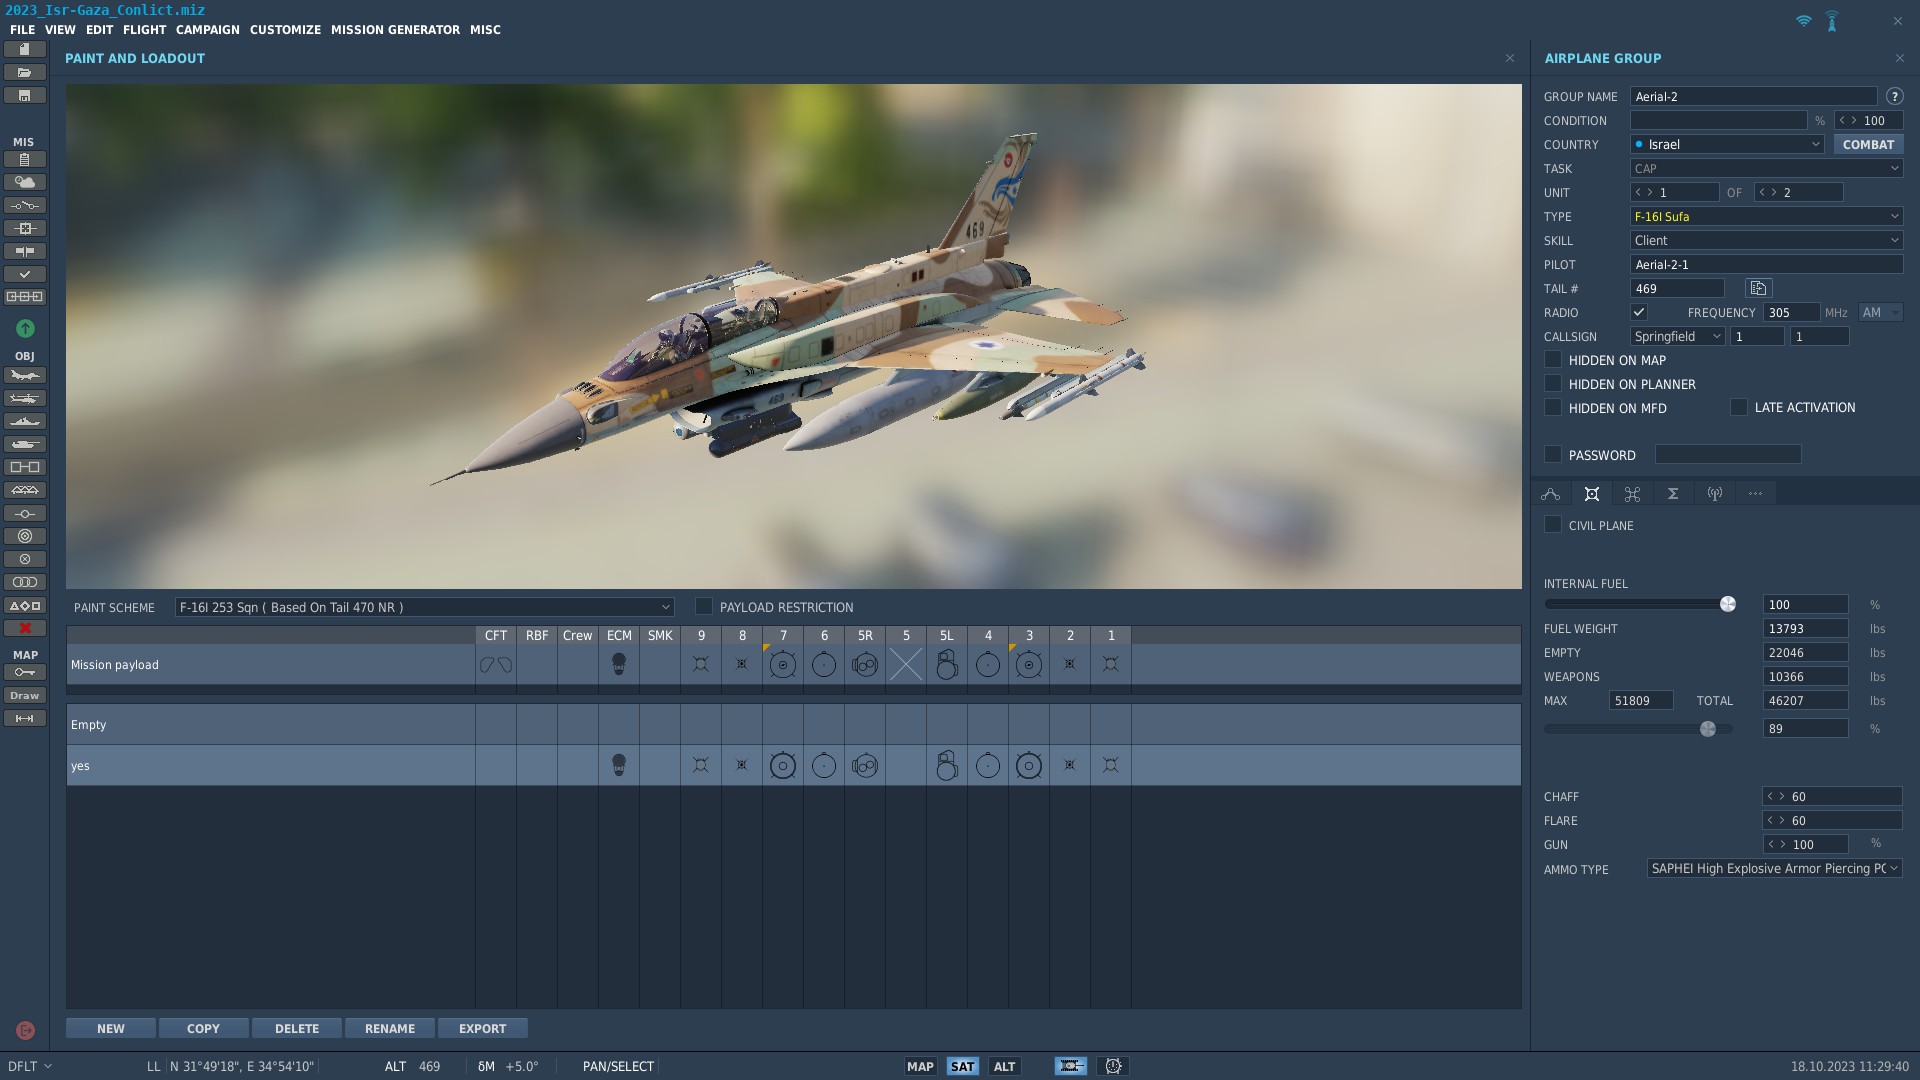
Task: Toggle the Late Activation checkbox
Action: click(x=1739, y=408)
